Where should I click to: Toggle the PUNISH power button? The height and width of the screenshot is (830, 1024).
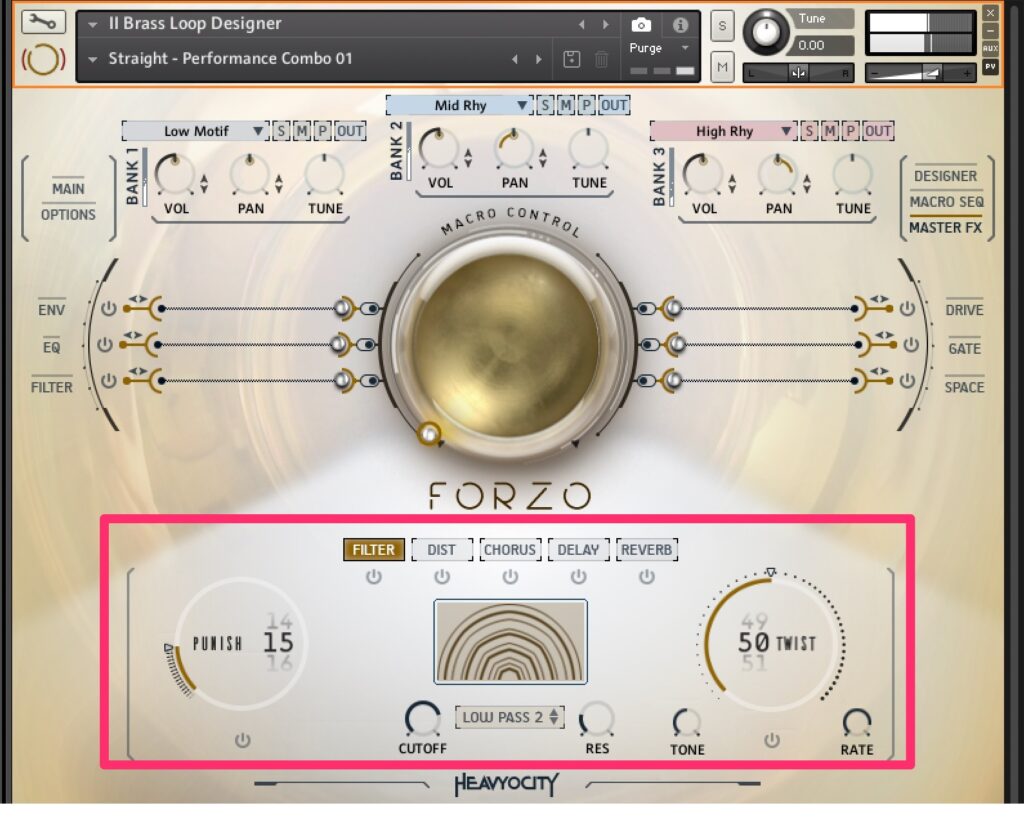pyautogui.click(x=242, y=741)
